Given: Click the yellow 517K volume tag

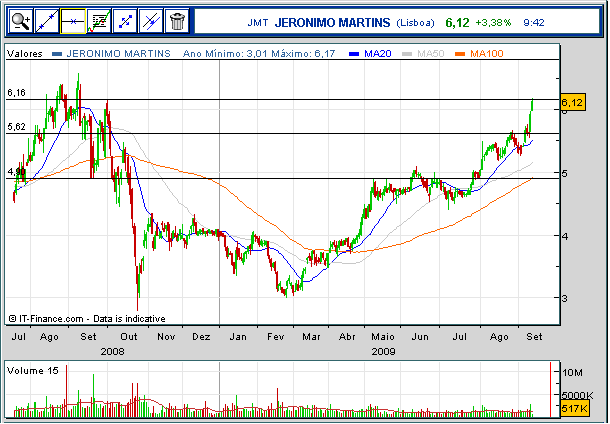Looking at the screenshot, I should [x=575, y=408].
